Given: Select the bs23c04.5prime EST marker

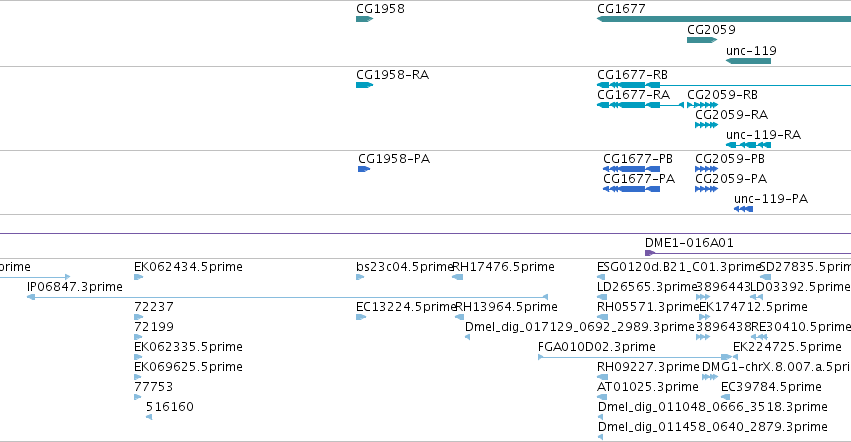Looking at the screenshot, I should [360, 277].
